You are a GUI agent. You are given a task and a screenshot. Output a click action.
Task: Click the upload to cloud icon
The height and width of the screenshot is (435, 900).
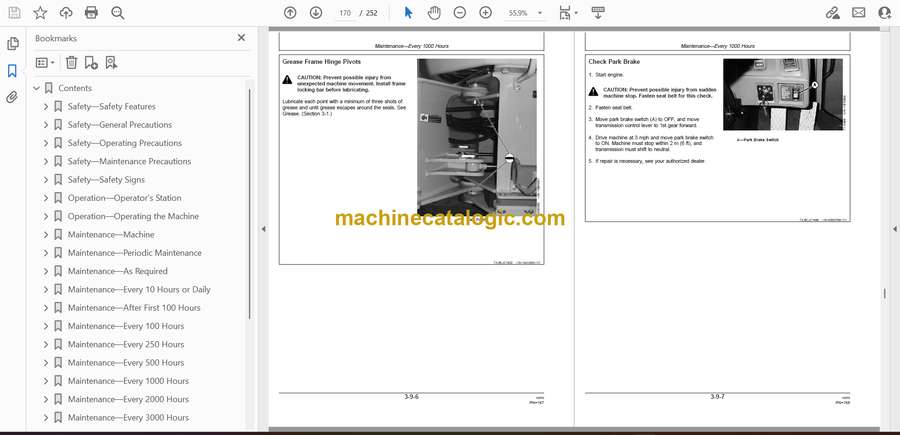click(66, 13)
